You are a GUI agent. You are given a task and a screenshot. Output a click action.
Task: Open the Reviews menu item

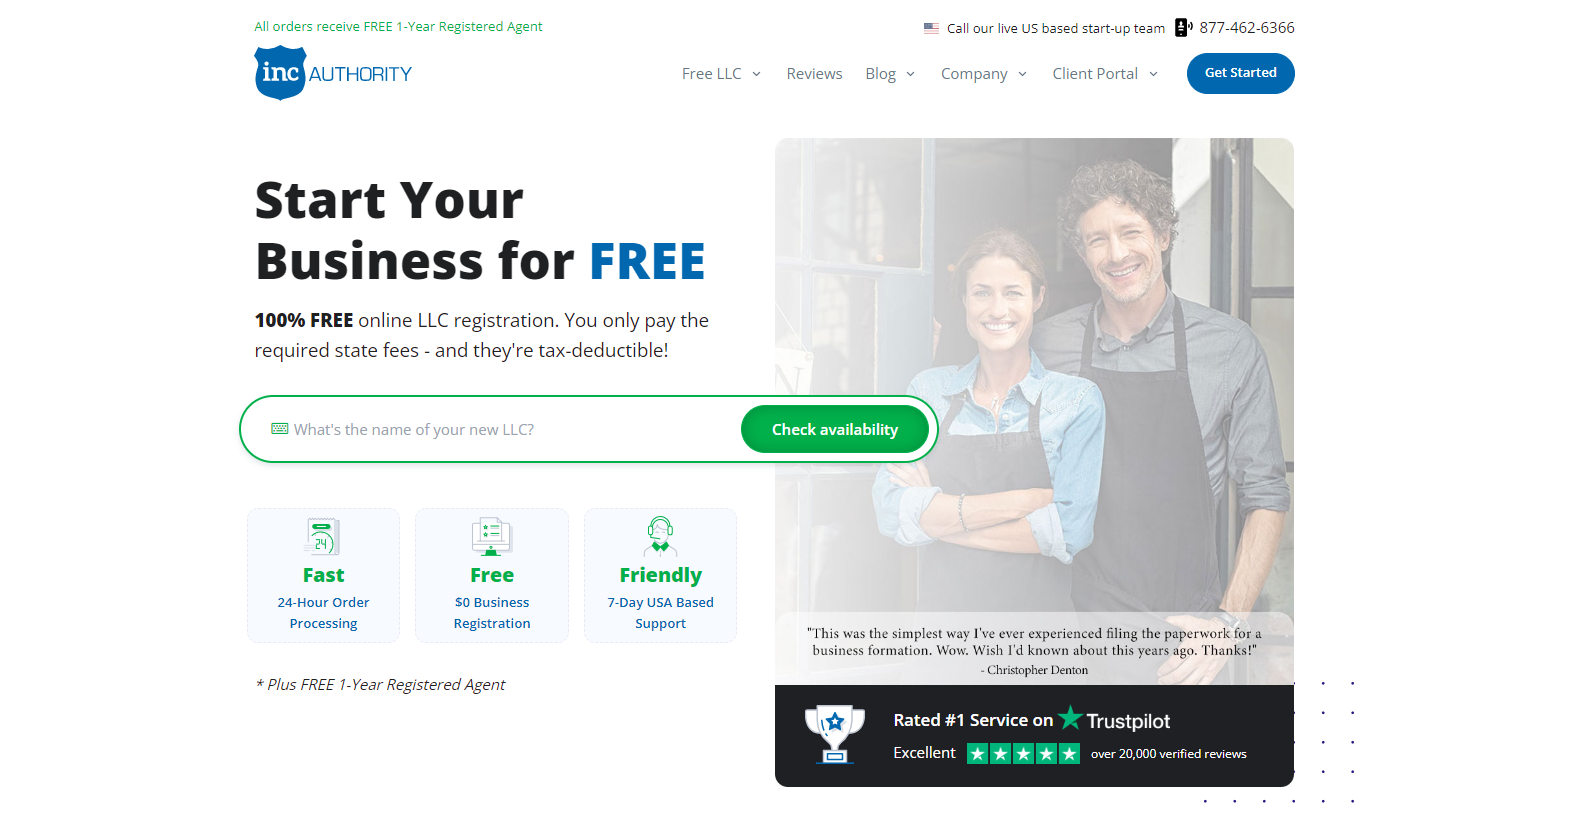tap(814, 74)
